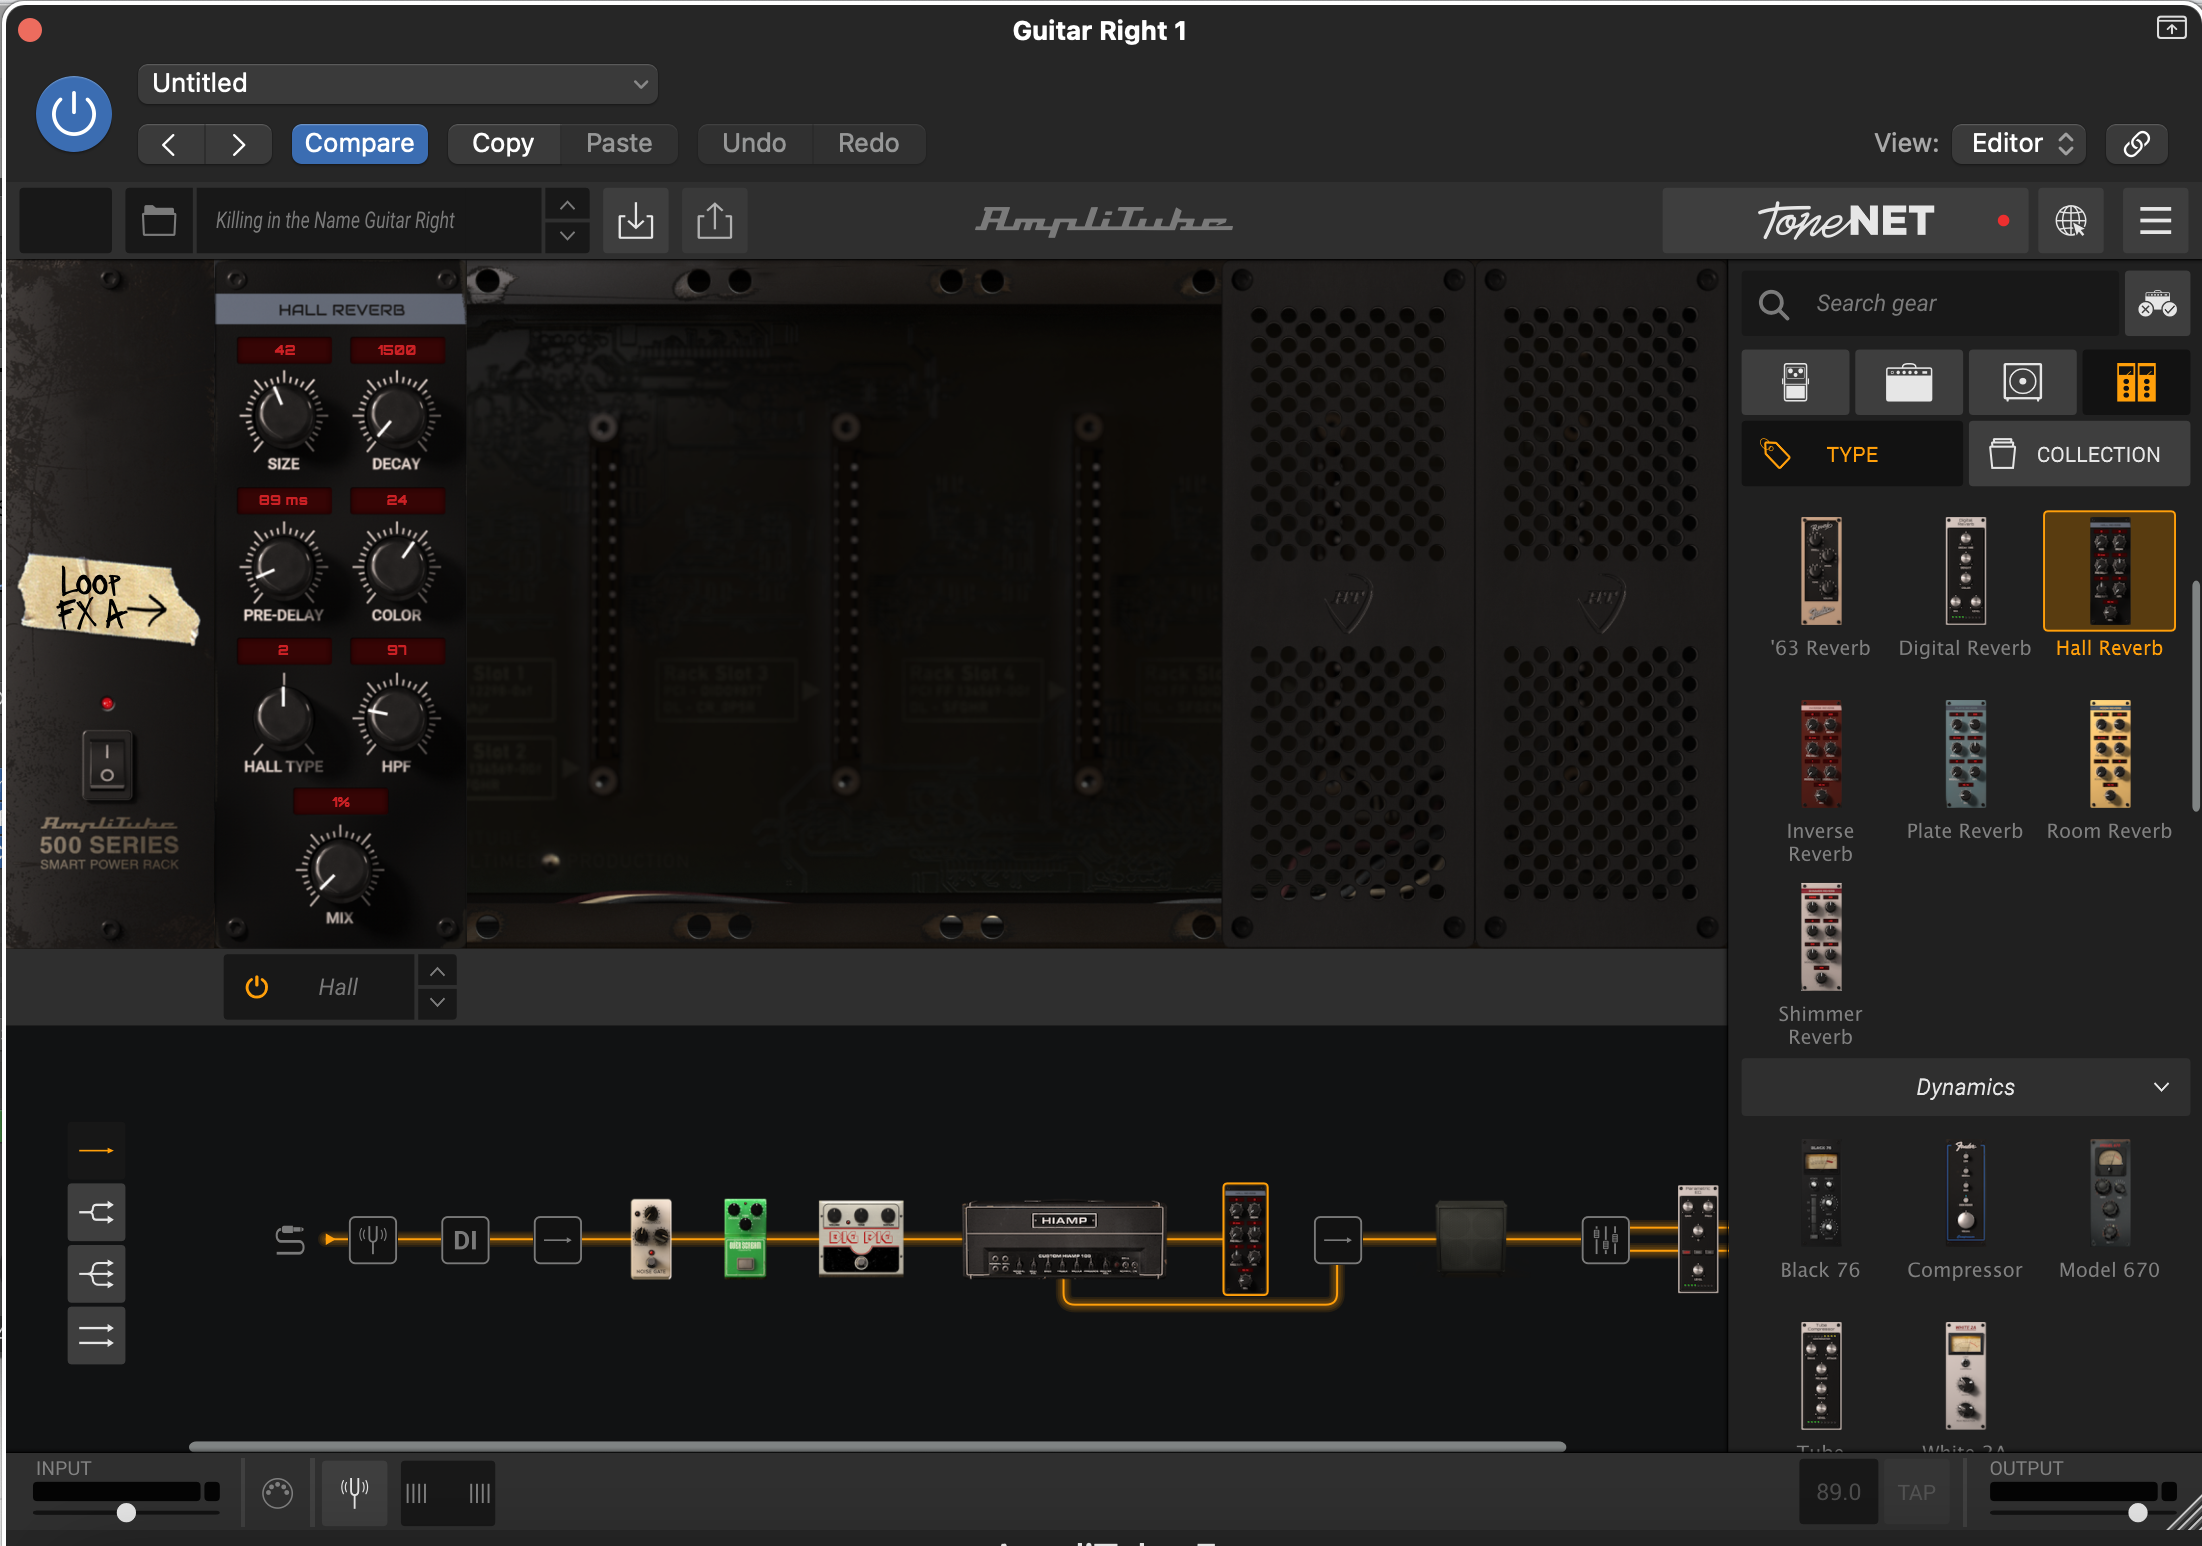Toggle the owned gear filter icon

point(2157,304)
